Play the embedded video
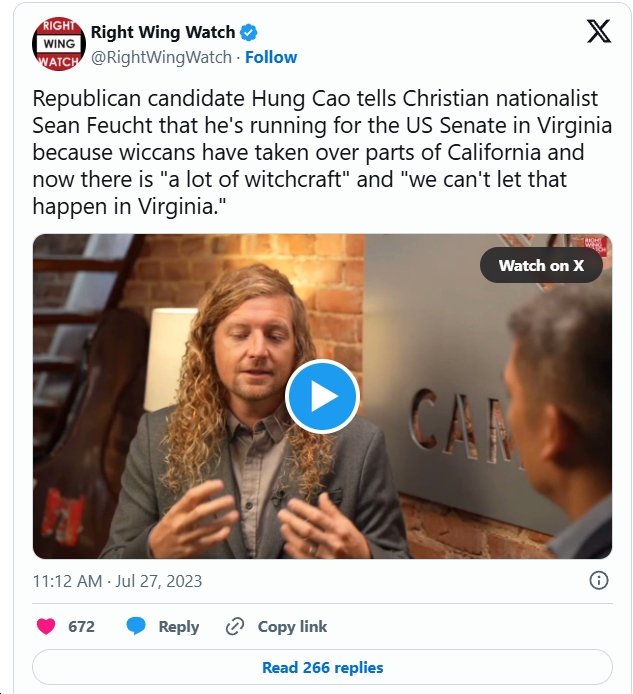This screenshot has height=694, width=633. 321,396
